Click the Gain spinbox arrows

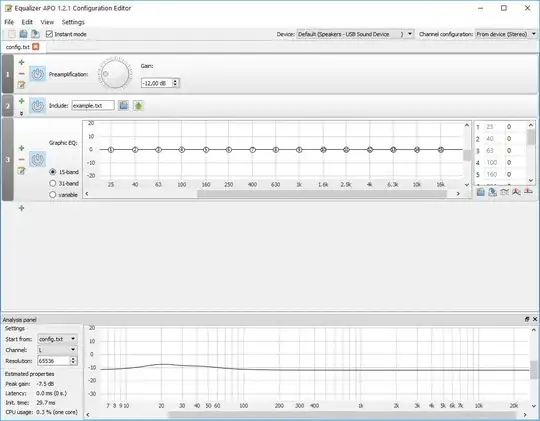click(x=175, y=83)
